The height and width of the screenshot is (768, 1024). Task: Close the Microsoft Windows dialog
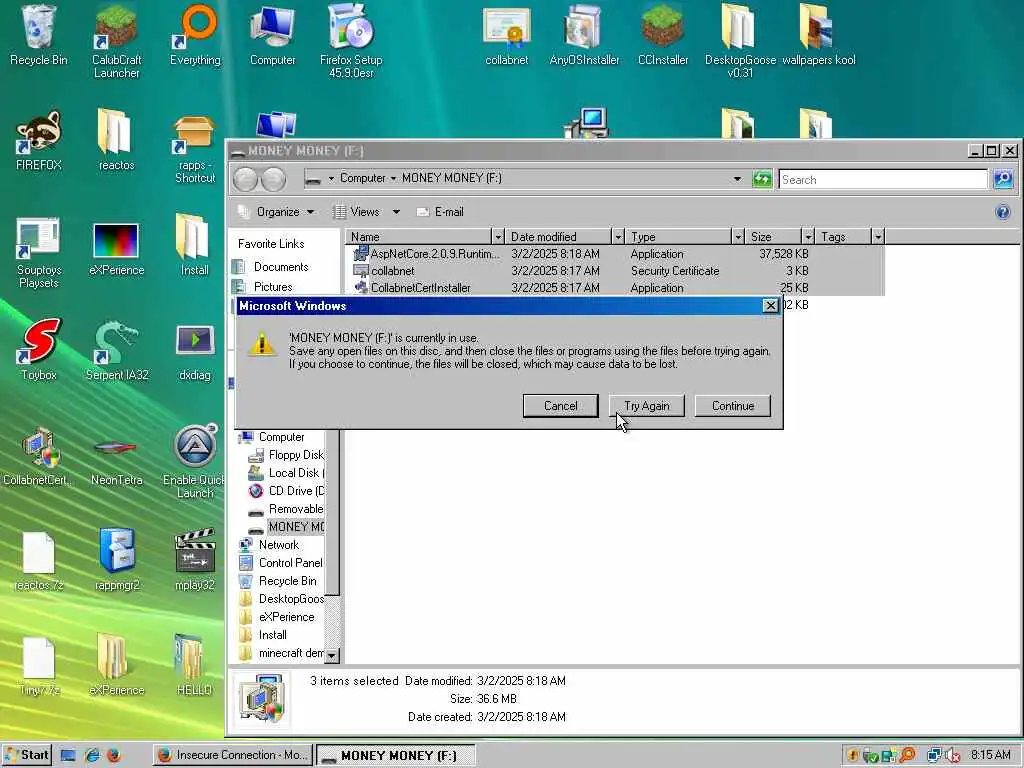coord(771,305)
